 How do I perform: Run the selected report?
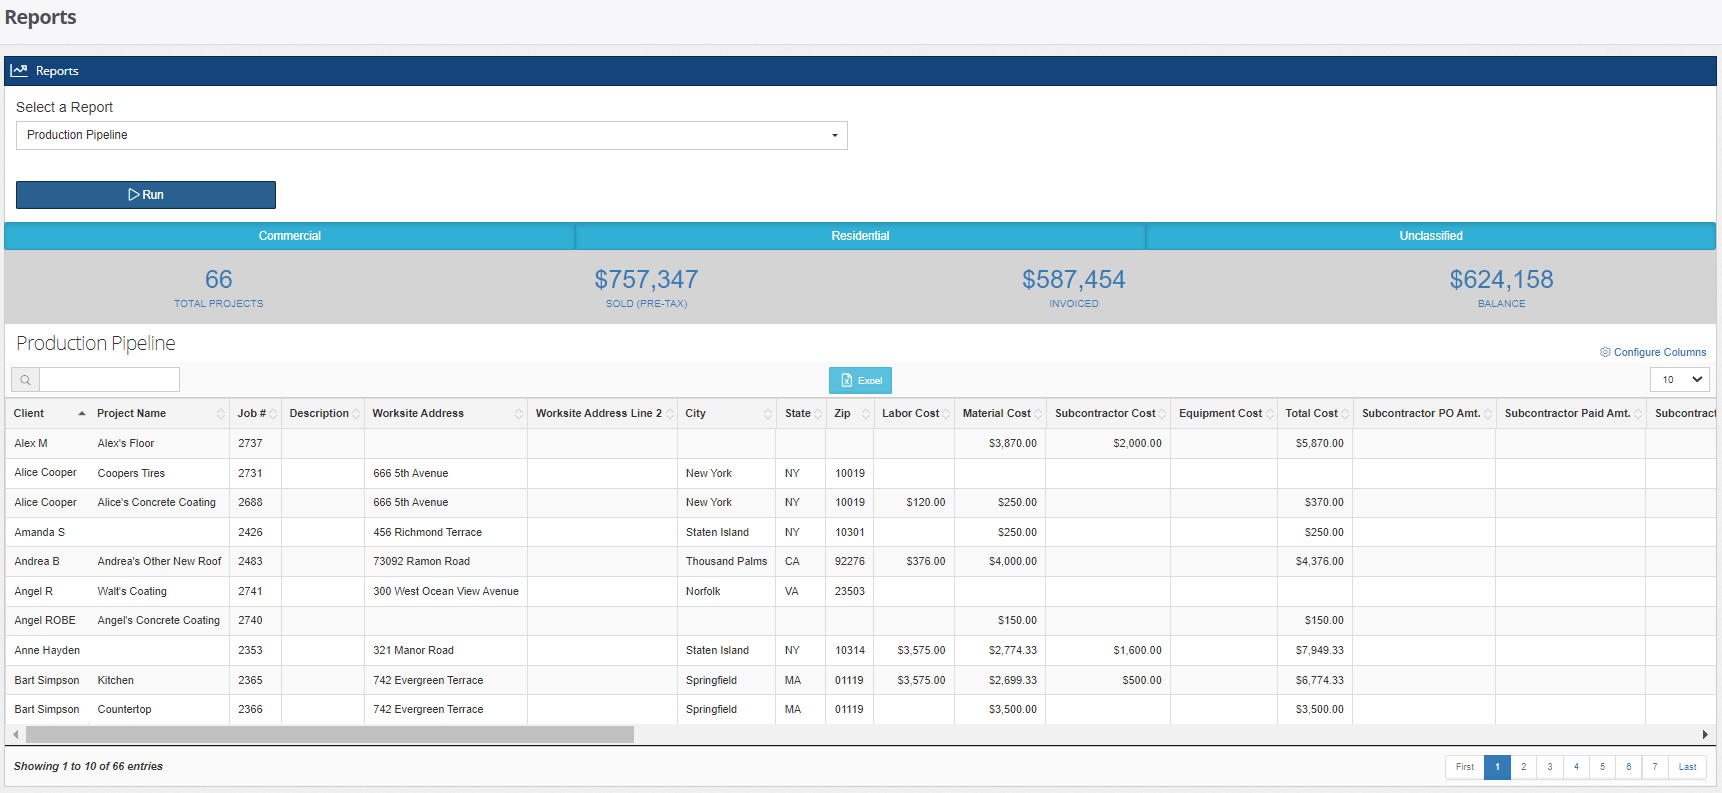coord(146,195)
